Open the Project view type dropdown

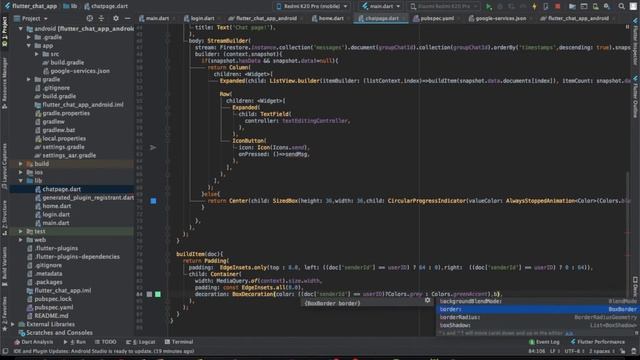click(31, 18)
